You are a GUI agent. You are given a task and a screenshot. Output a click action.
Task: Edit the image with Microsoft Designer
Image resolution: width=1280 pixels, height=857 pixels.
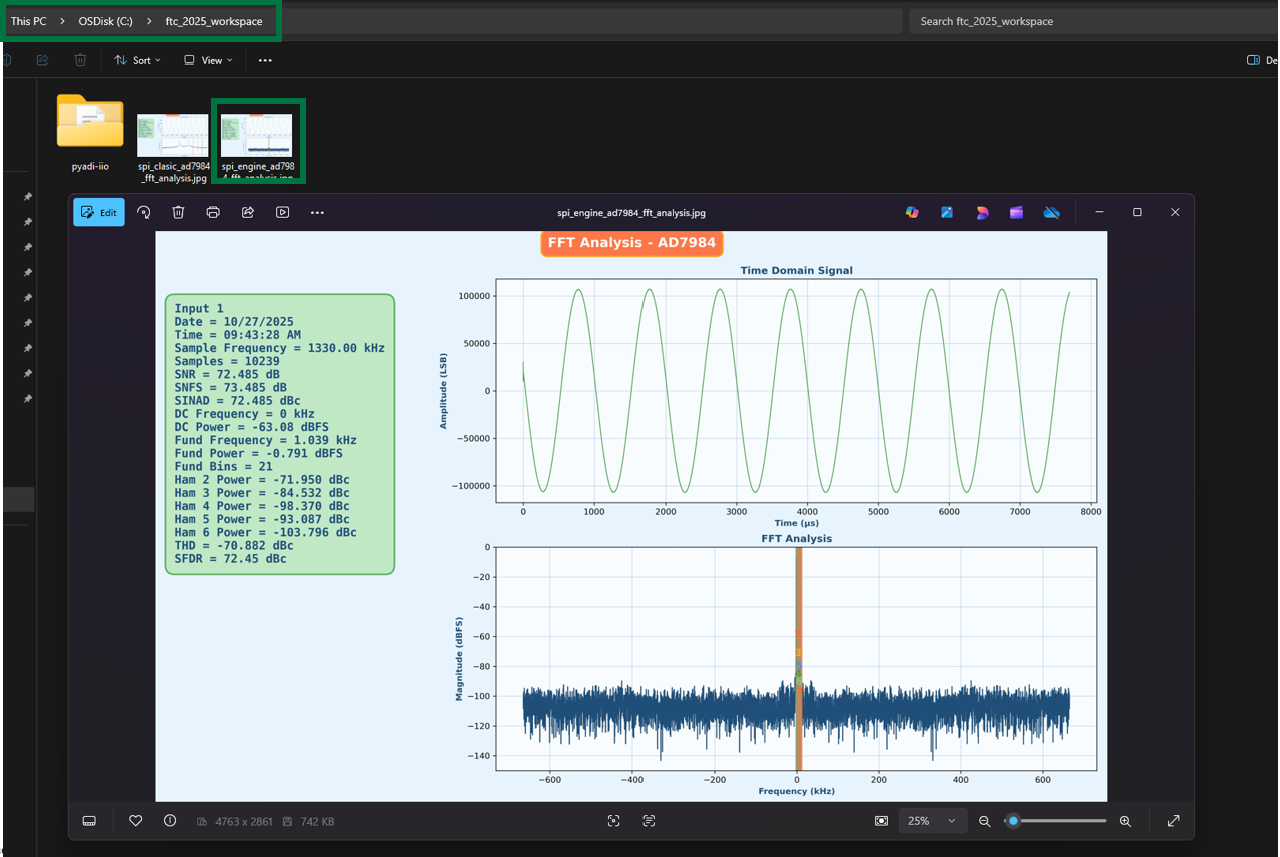click(982, 212)
